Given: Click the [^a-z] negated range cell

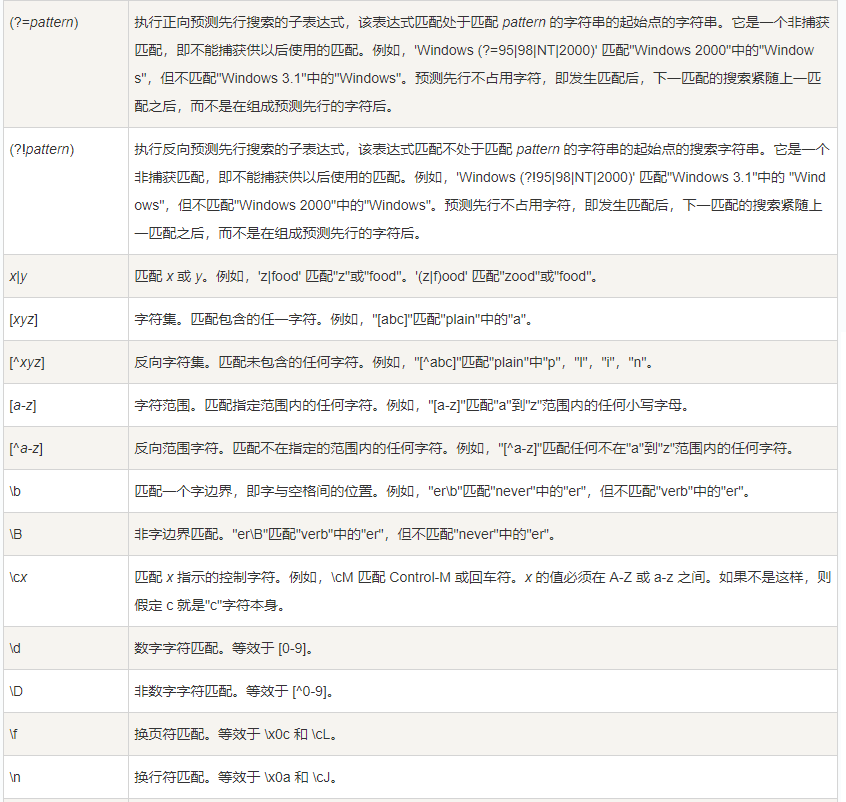Looking at the screenshot, I should pos(66,448).
